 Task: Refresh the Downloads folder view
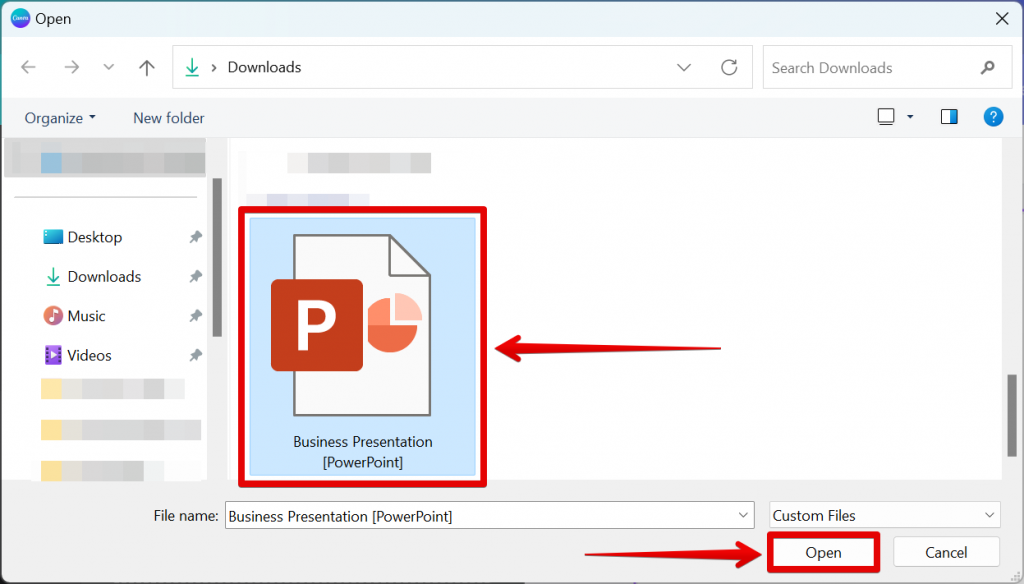(x=729, y=68)
